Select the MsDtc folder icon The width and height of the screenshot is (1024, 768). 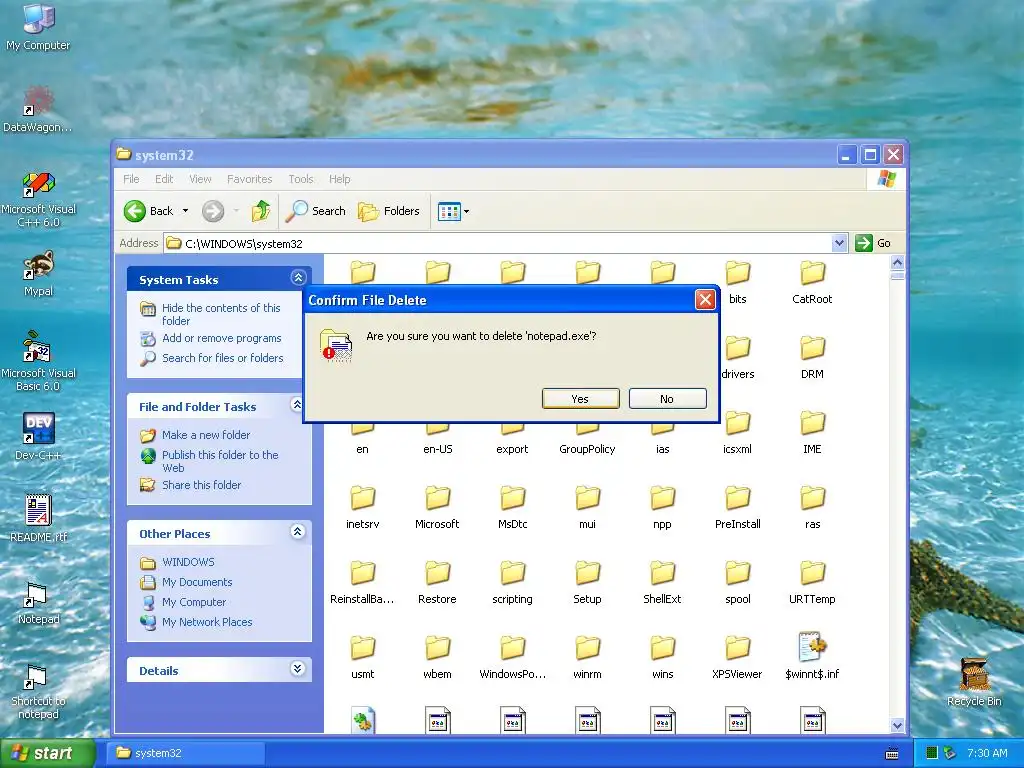click(513, 498)
